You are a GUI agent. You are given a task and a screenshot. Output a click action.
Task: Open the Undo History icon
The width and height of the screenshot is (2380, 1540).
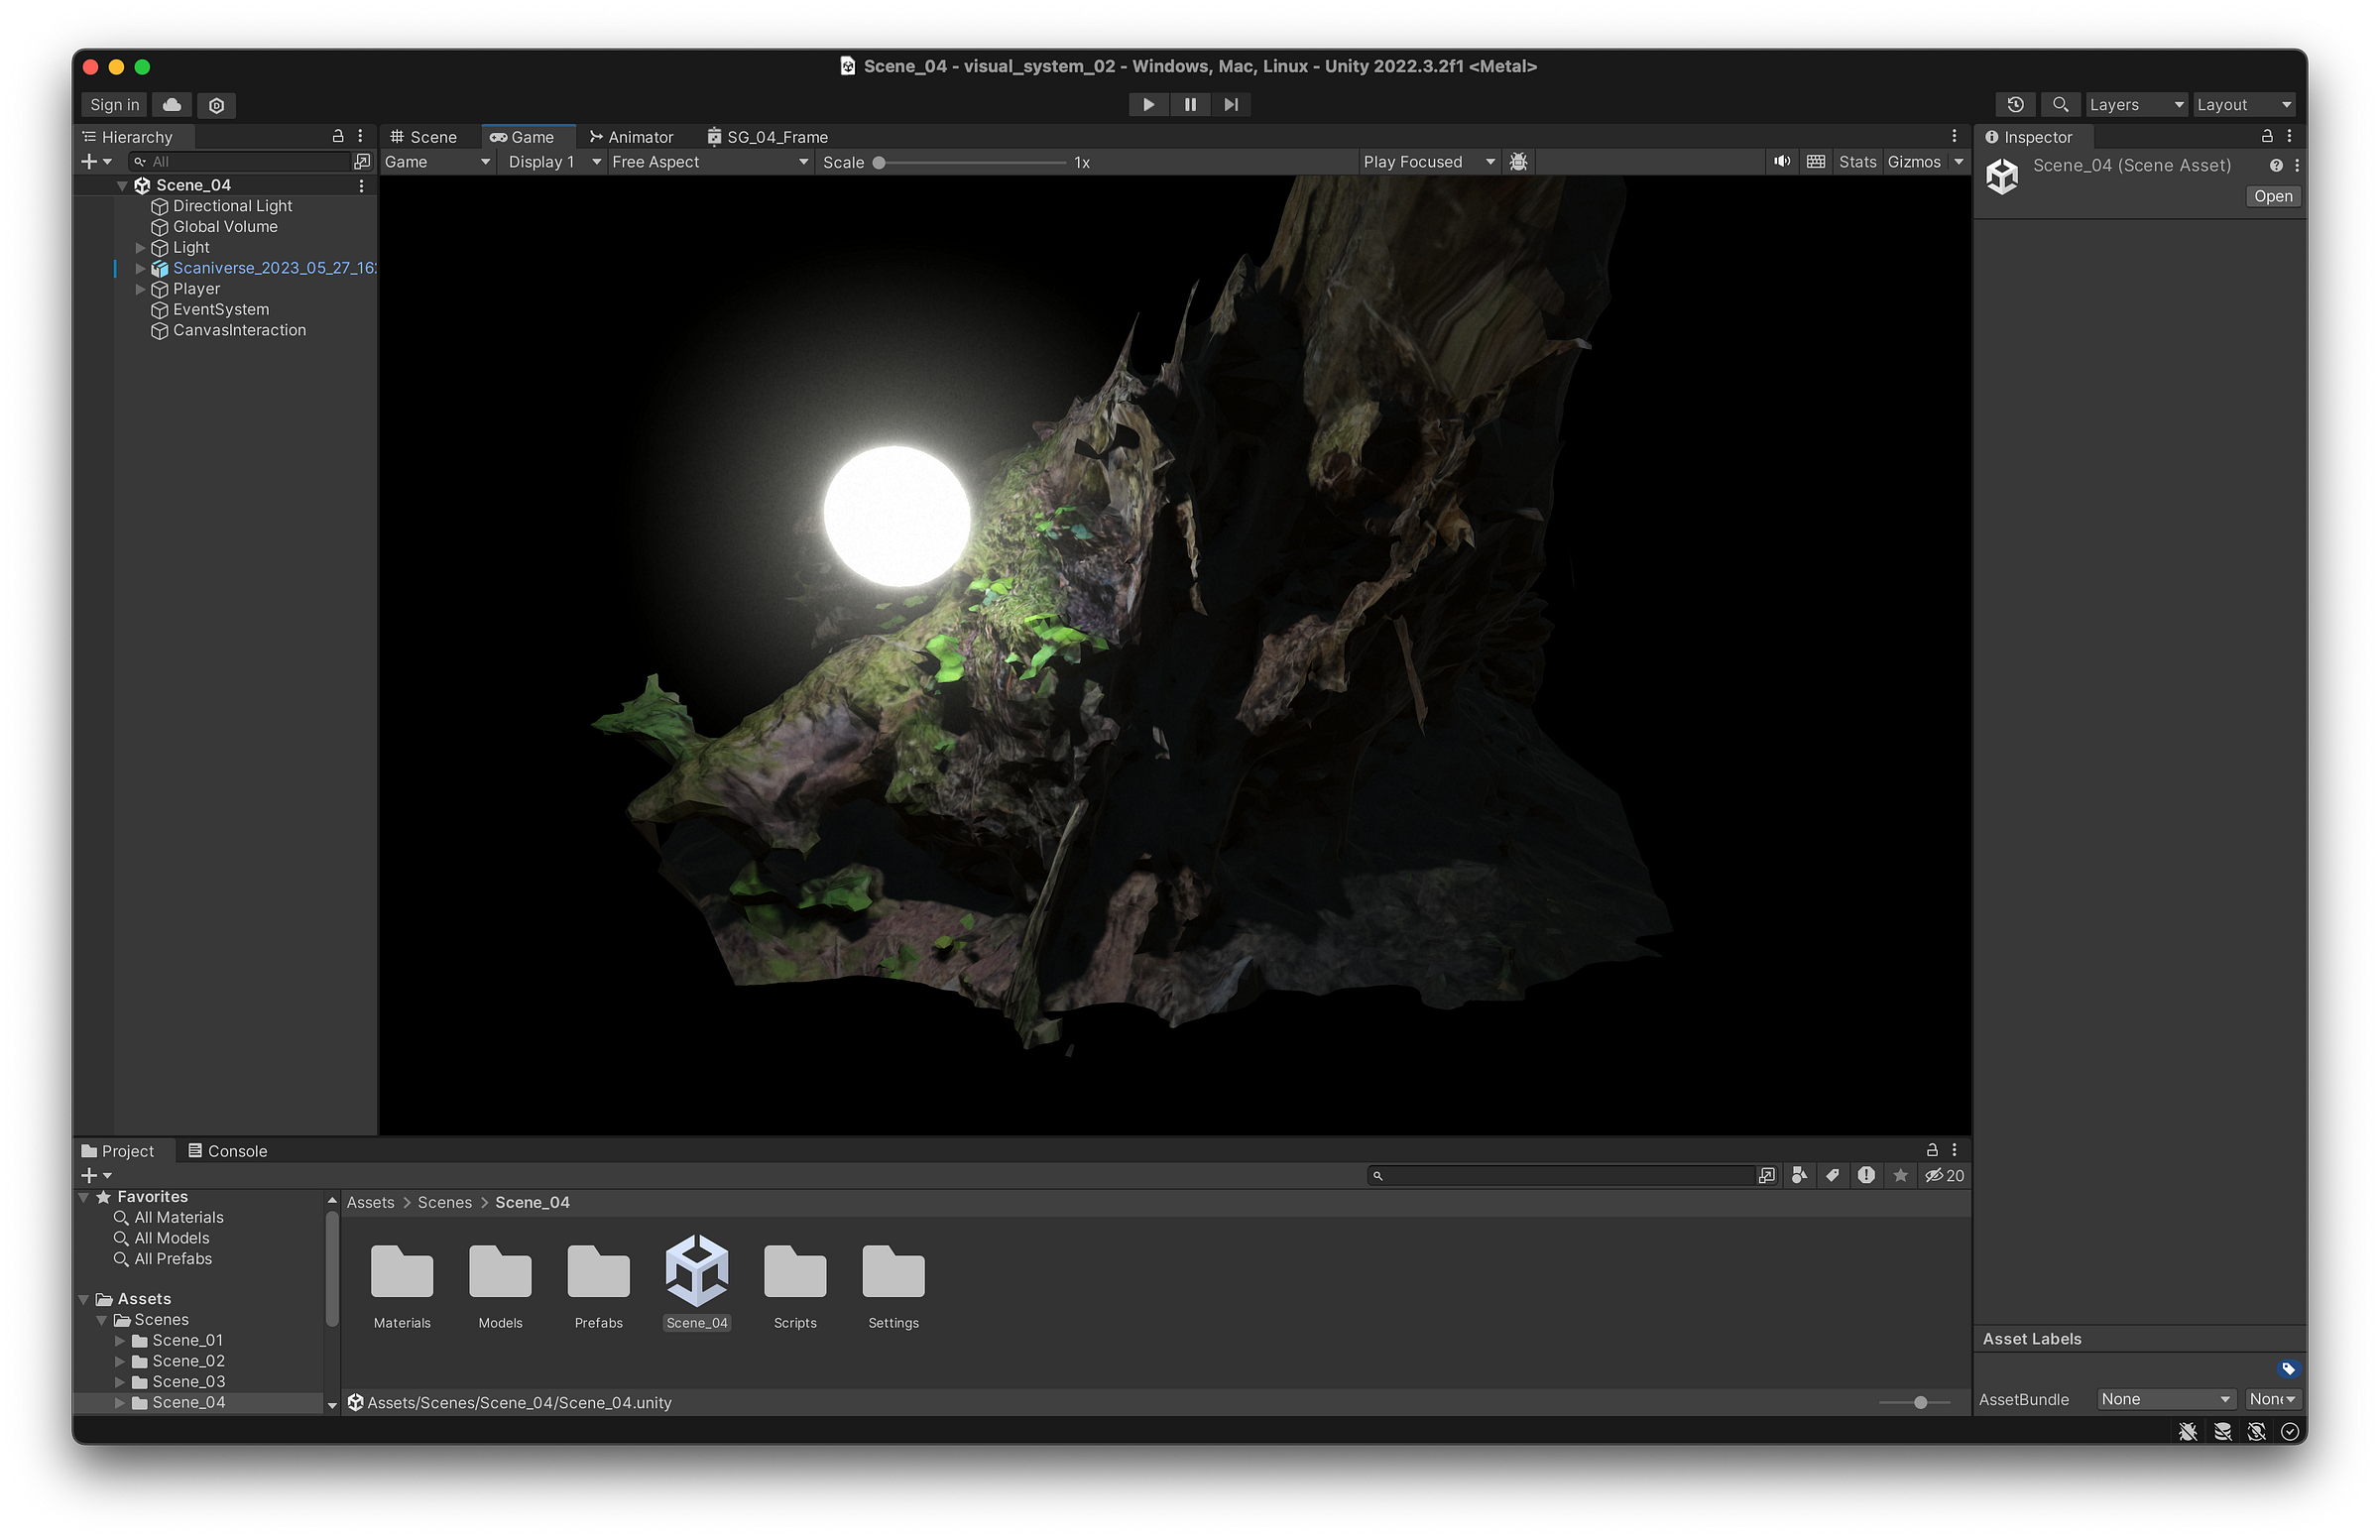[2015, 105]
